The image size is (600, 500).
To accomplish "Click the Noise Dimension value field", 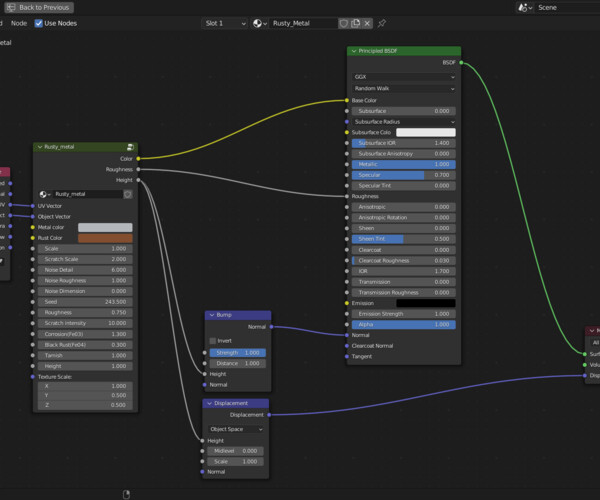I will pos(85,291).
